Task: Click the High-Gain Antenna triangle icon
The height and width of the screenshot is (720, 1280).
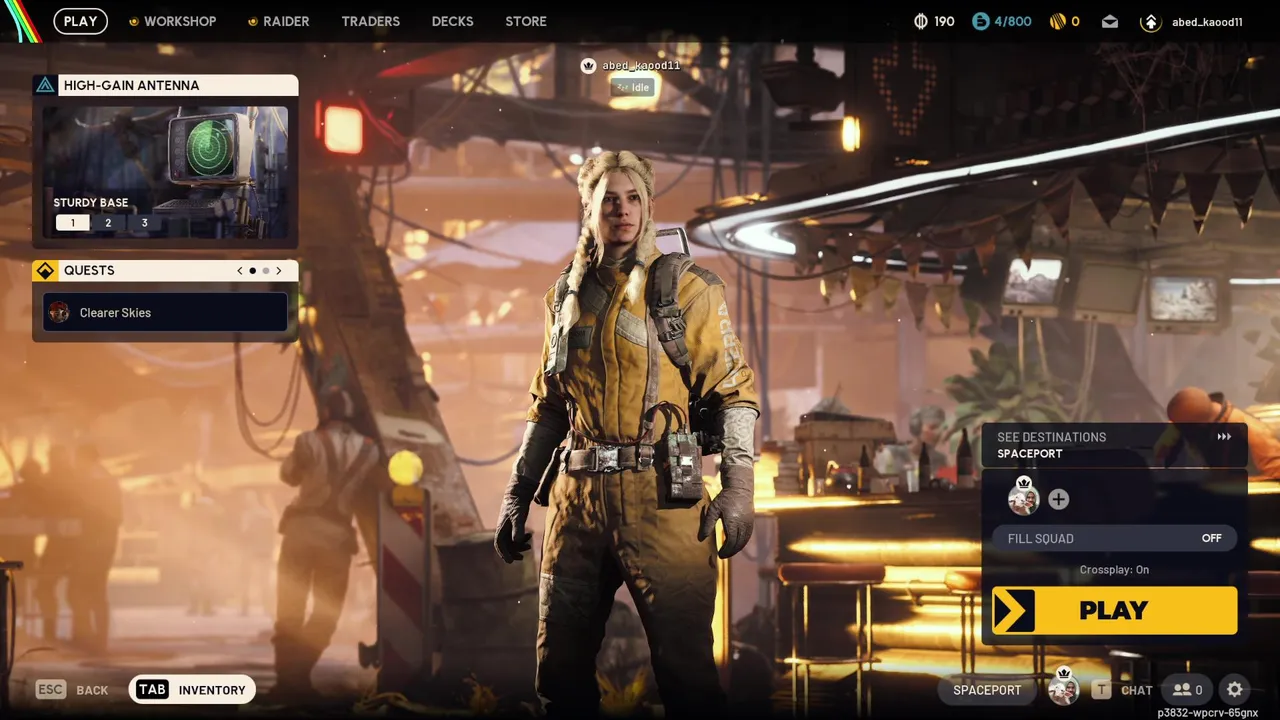Action: (45, 85)
